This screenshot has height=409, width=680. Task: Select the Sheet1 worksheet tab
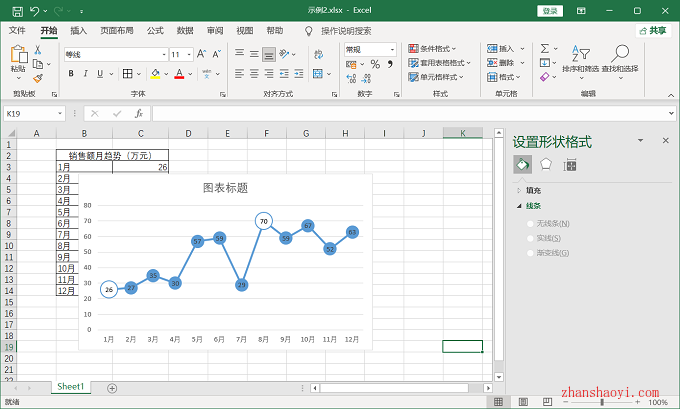click(x=71, y=386)
